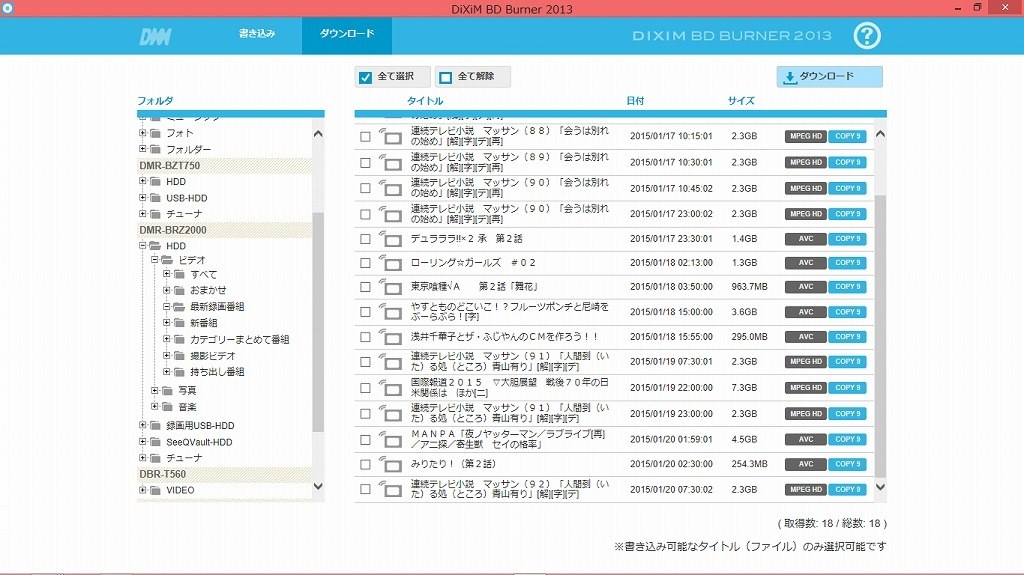Click folder icon next to USB-HDD
Image resolution: width=1024 pixels, height=575 pixels.
pyautogui.click(x=155, y=198)
